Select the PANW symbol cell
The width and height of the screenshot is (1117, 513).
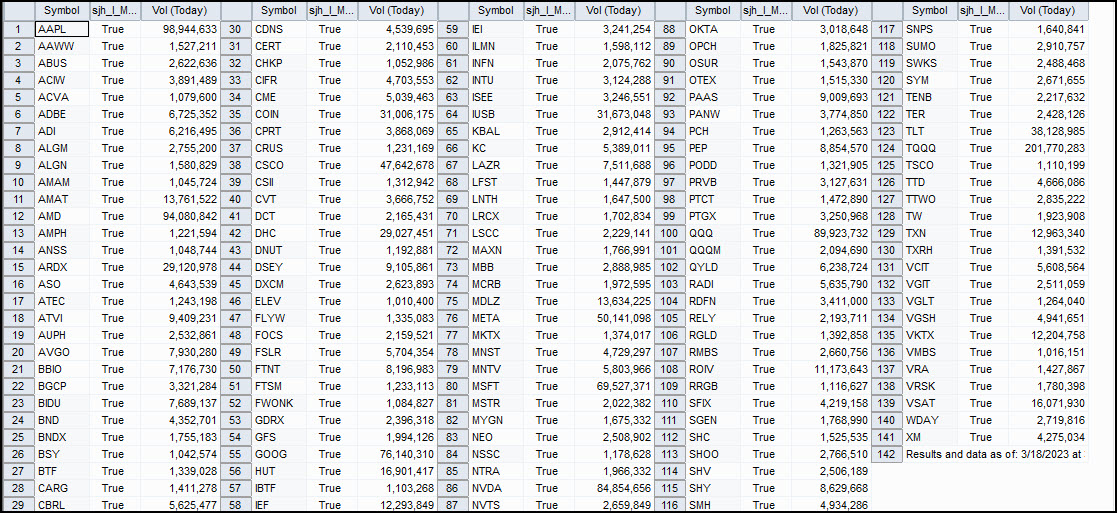click(713, 114)
